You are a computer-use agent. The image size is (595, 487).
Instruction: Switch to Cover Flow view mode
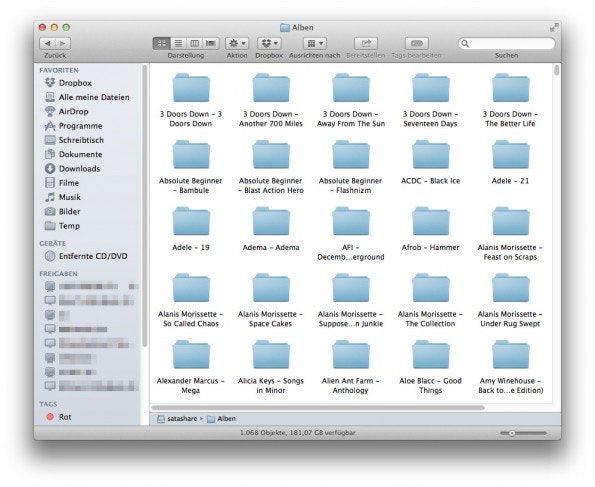point(211,43)
